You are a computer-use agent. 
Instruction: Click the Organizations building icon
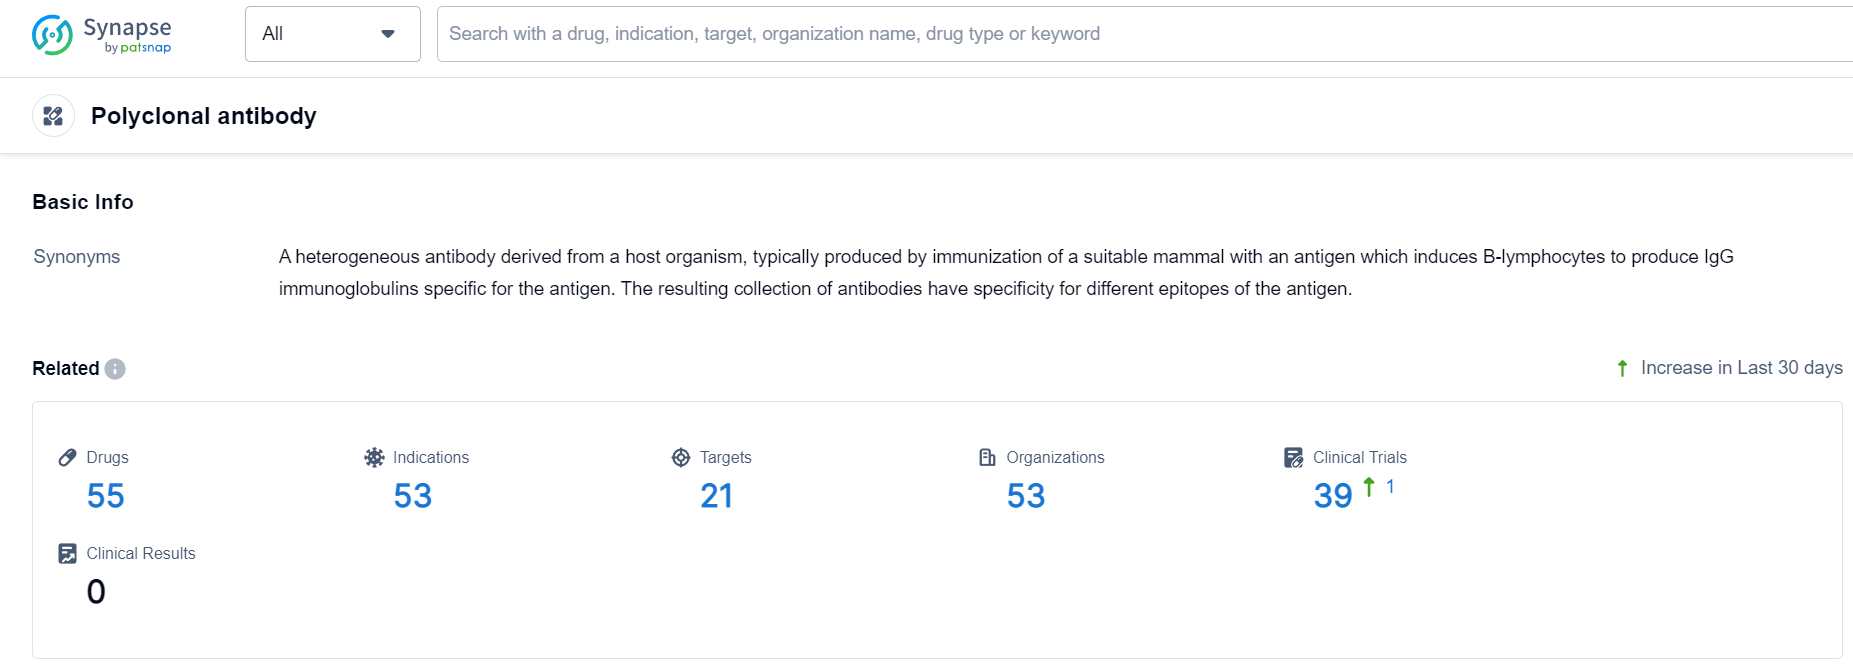987,457
